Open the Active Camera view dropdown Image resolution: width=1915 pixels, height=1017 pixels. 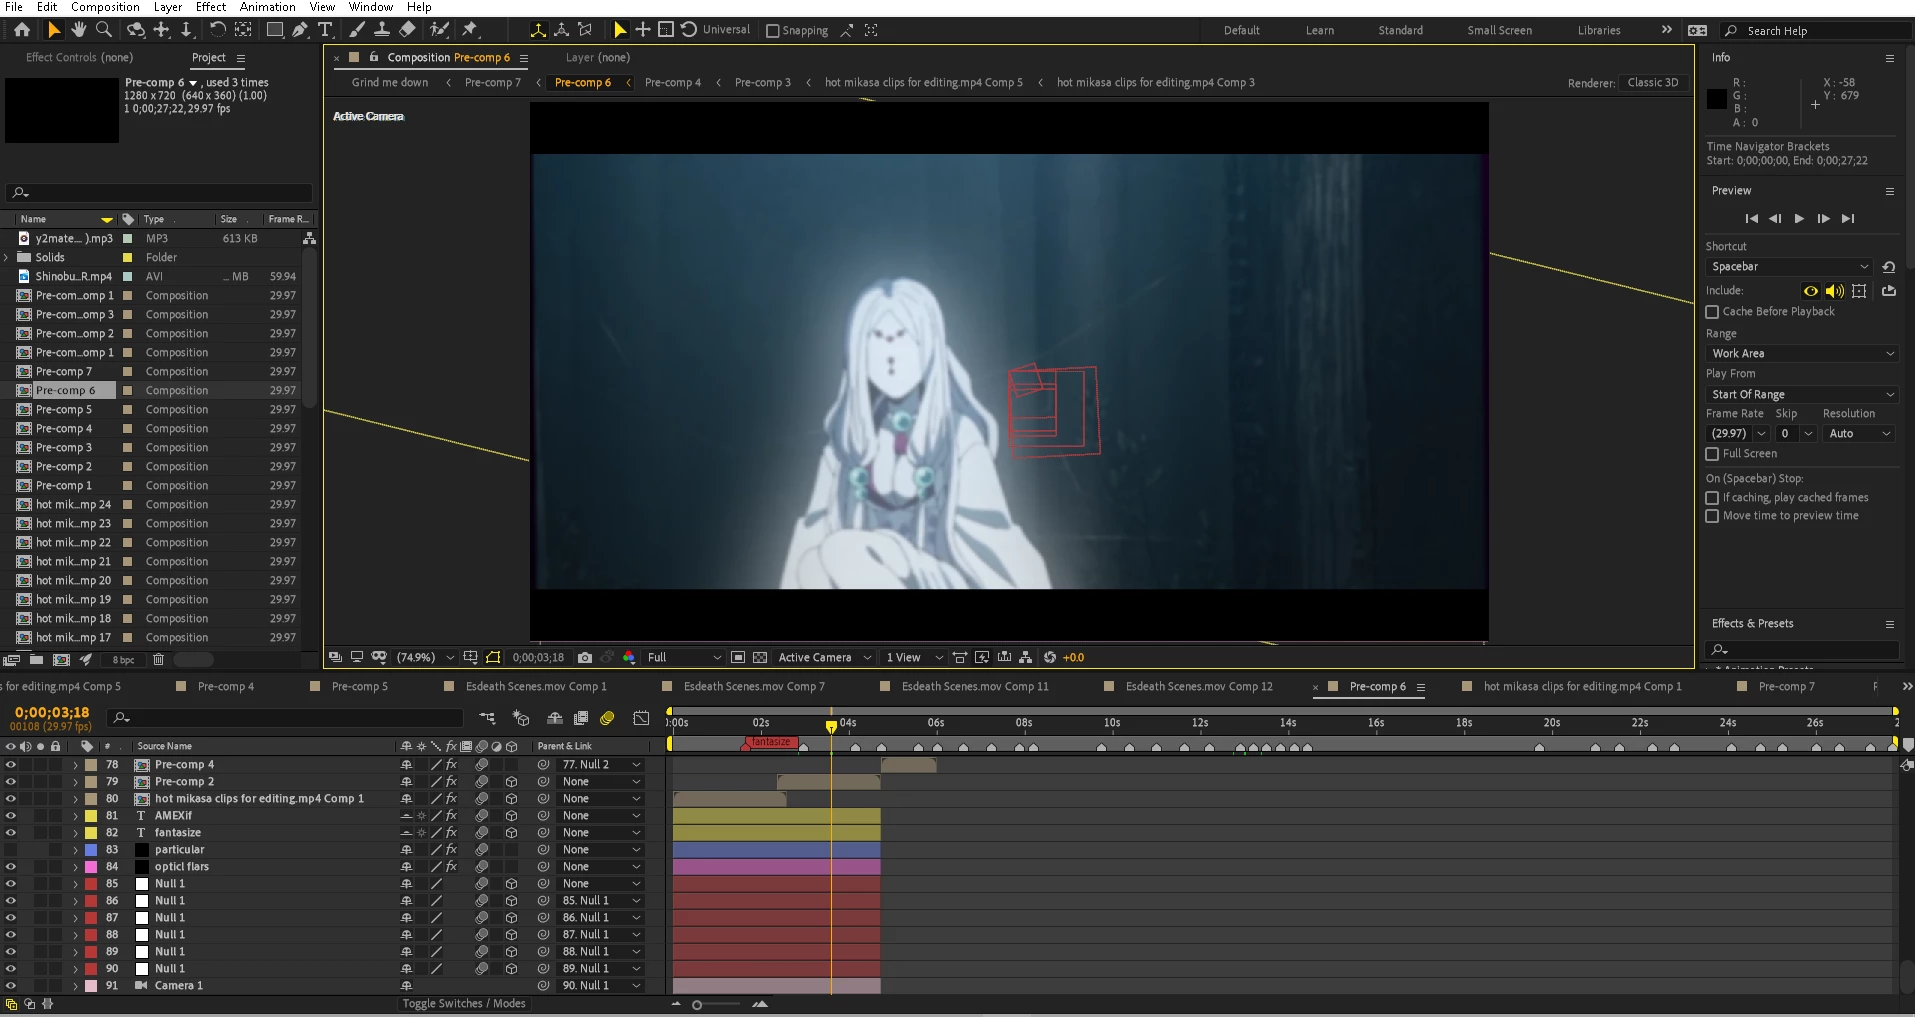(x=825, y=658)
